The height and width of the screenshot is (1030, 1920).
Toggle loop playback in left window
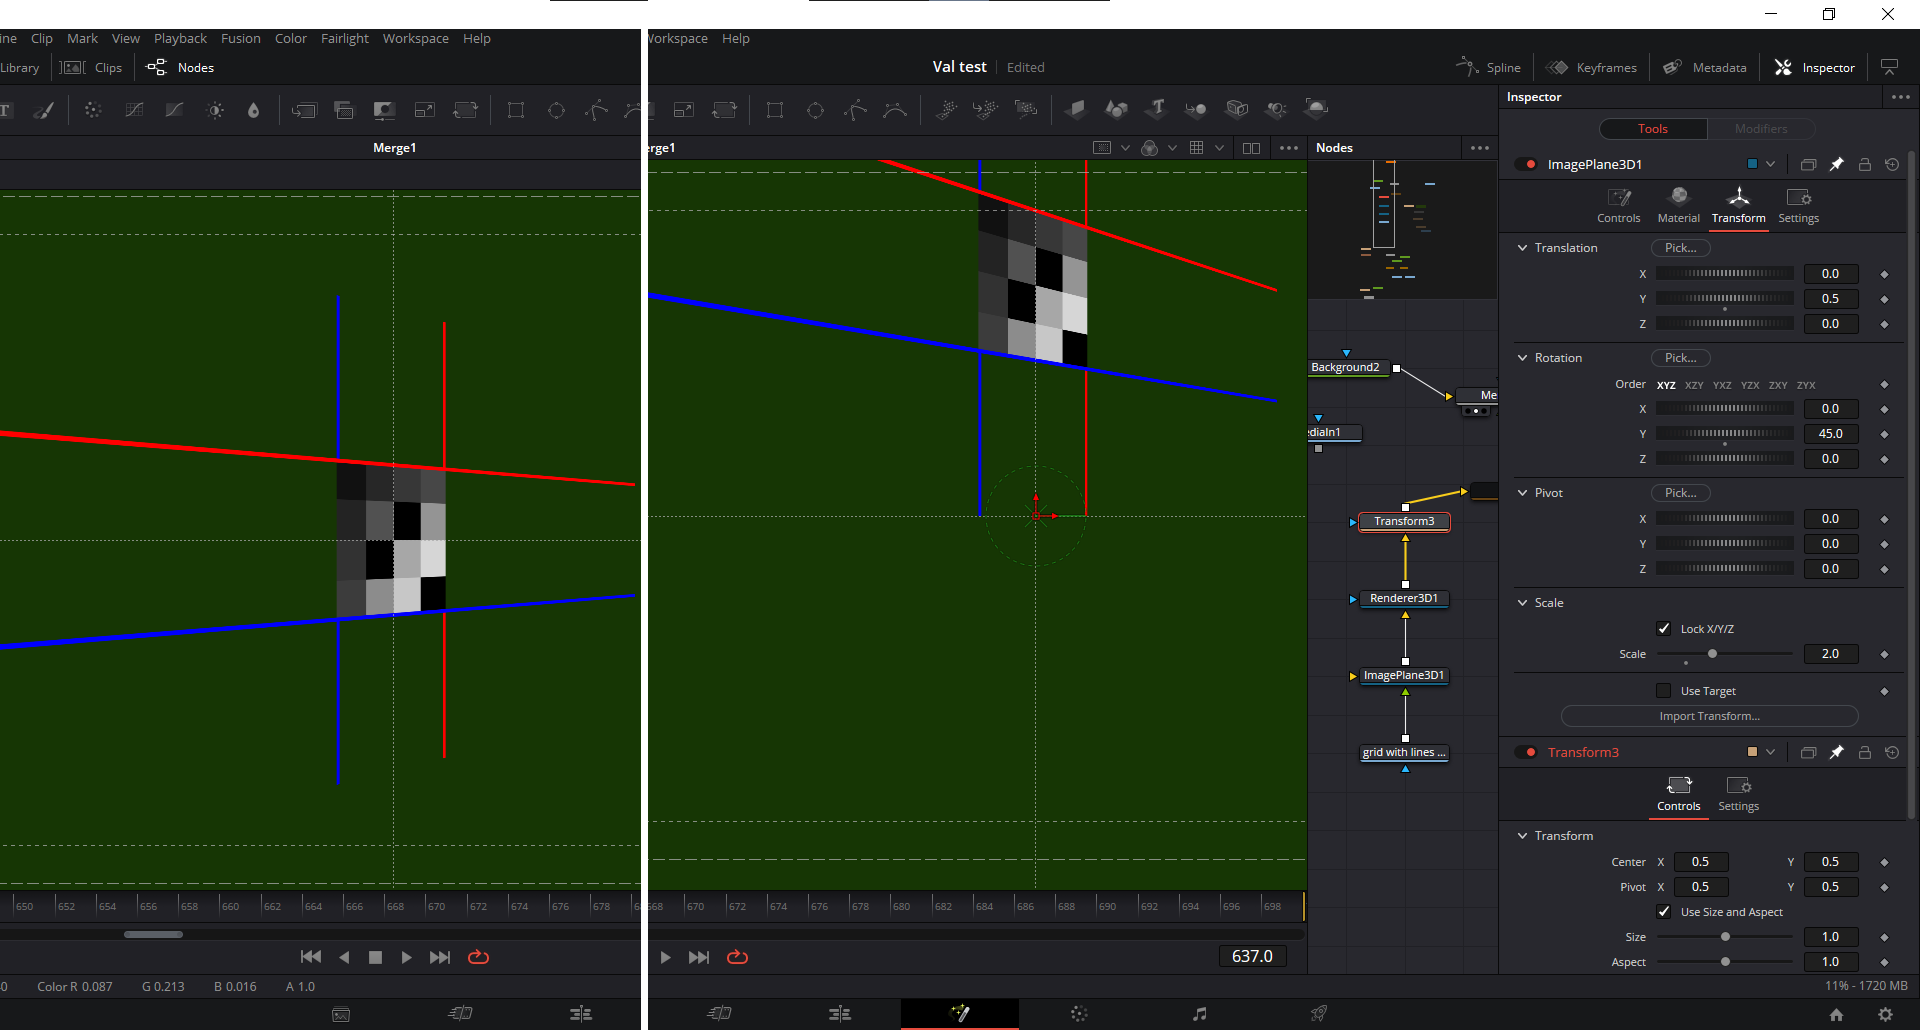[x=479, y=957]
